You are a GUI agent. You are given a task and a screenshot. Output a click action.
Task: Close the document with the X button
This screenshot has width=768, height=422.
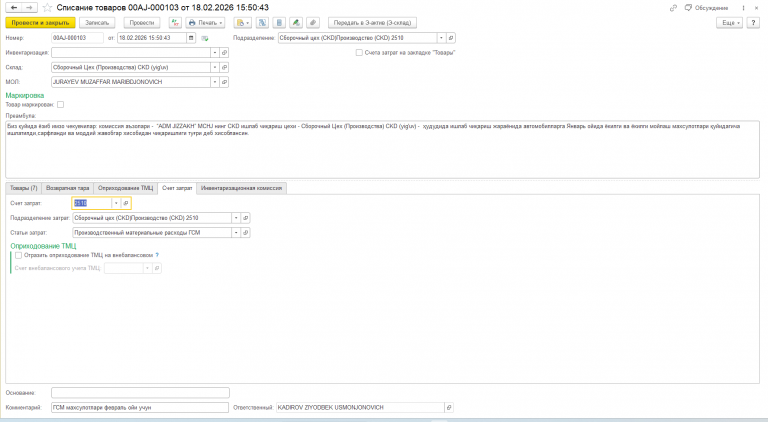tap(756, 8)
